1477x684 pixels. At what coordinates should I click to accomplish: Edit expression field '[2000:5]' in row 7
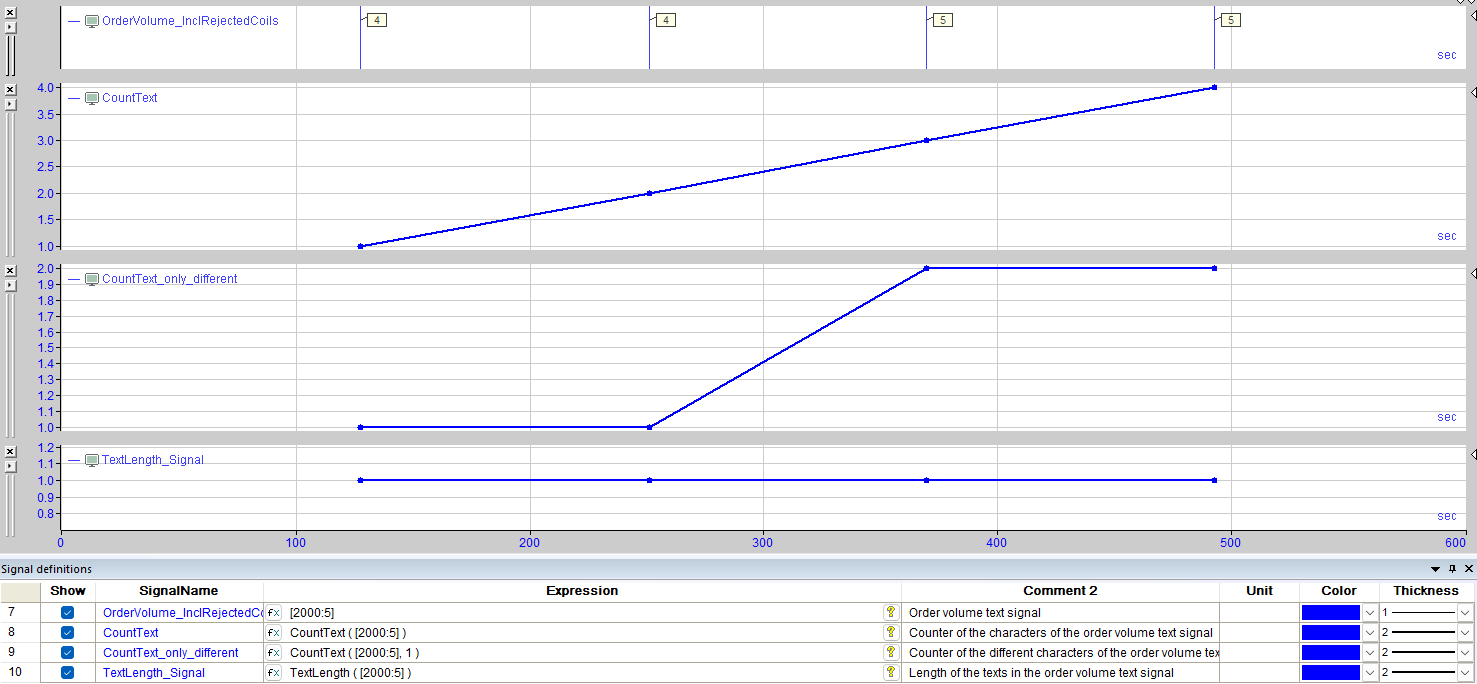click(583, 613)
